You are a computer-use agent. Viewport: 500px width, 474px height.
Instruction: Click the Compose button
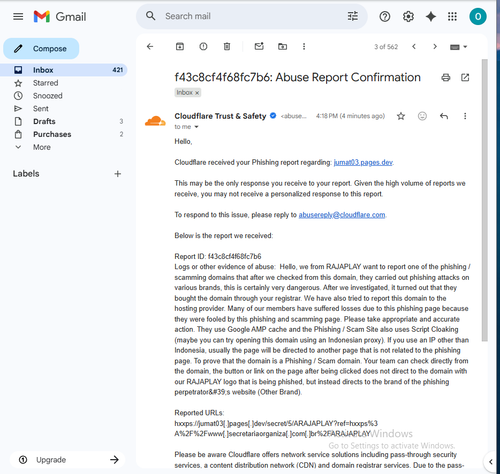41,49
